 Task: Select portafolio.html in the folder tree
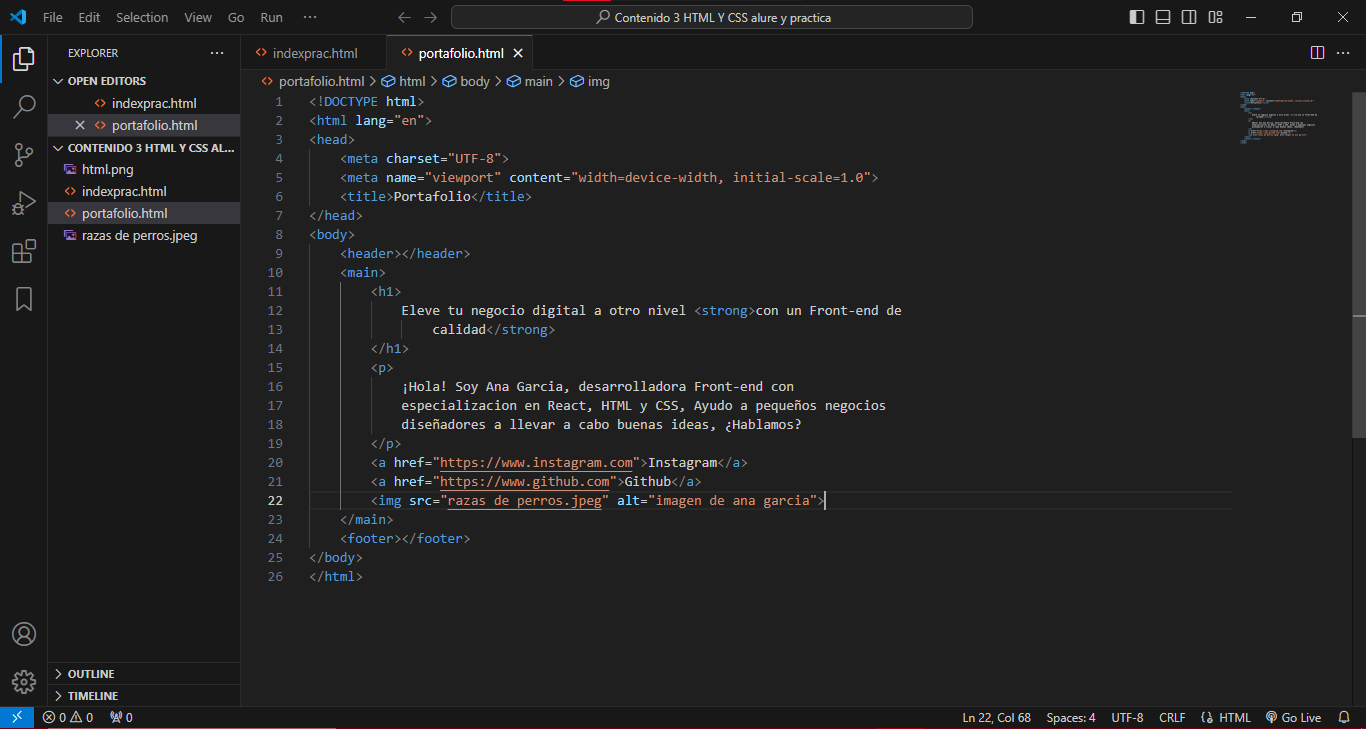tap(144, 213)
